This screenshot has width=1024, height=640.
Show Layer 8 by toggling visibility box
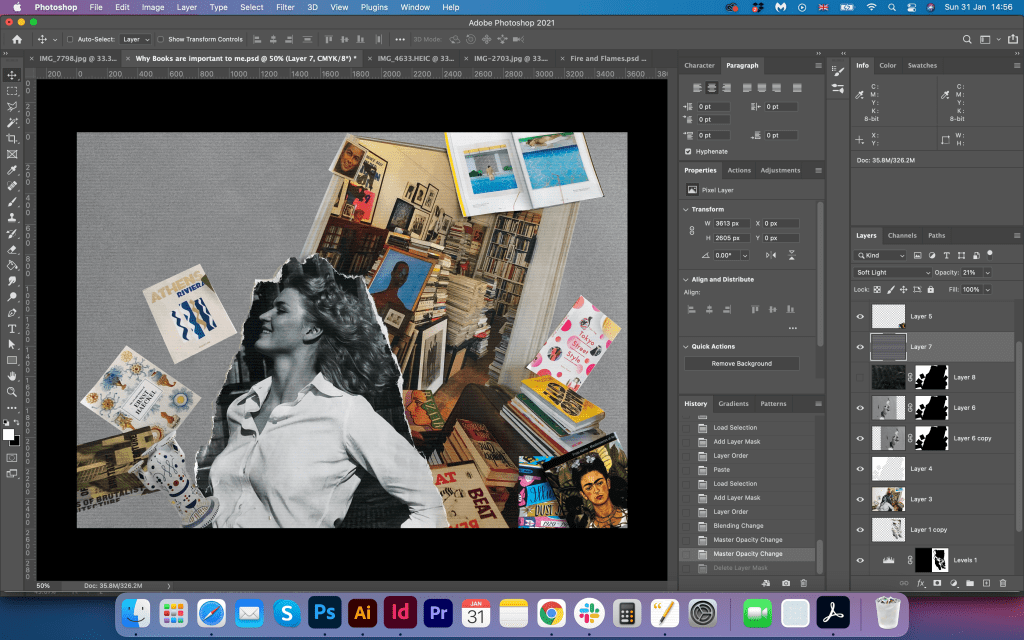(x=860, y=377)
